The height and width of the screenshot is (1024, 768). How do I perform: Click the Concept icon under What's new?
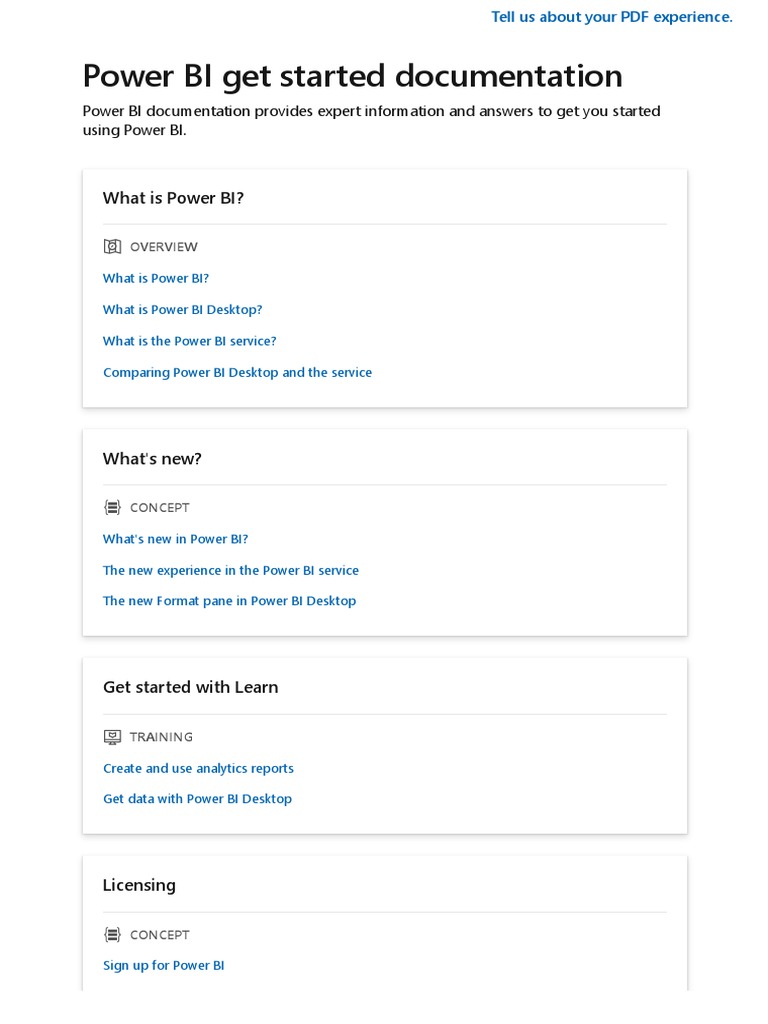(x=112, y=508)
